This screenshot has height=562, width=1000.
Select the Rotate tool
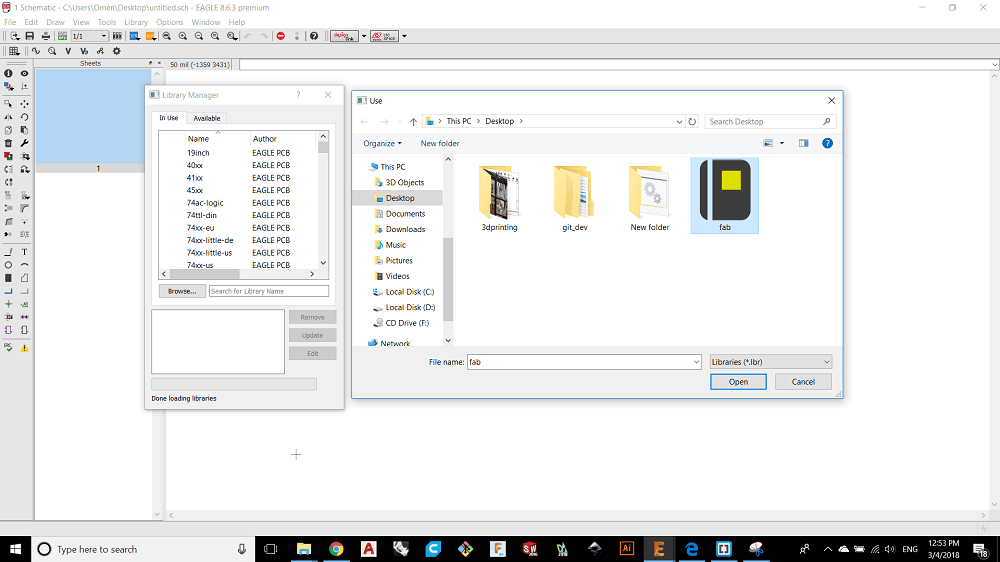24,117
